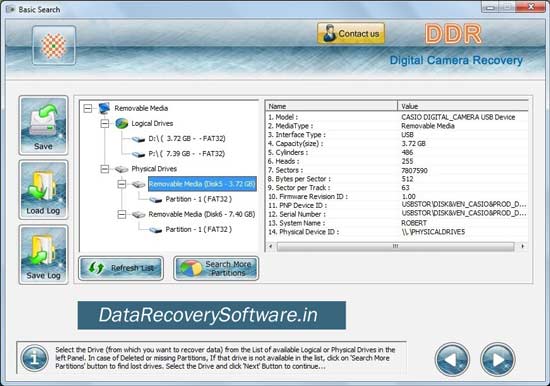Click the disk icon beside Disk6 entry
The height and width of the screenshot is (386, 550).
point(139,214)
